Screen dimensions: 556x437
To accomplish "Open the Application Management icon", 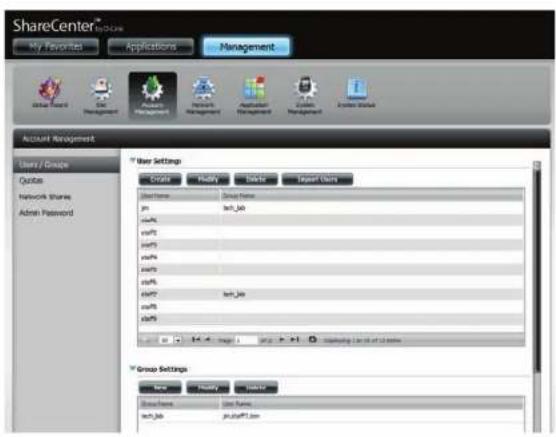I will tap(254, 95).
